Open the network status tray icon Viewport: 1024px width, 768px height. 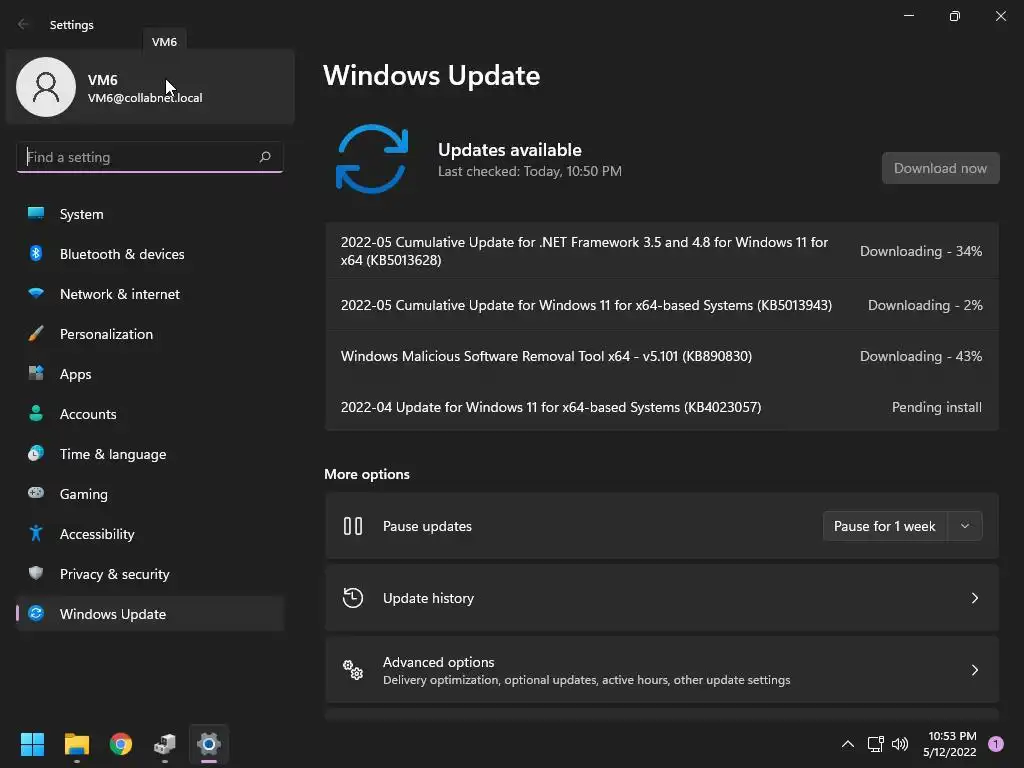click(875, 744)
